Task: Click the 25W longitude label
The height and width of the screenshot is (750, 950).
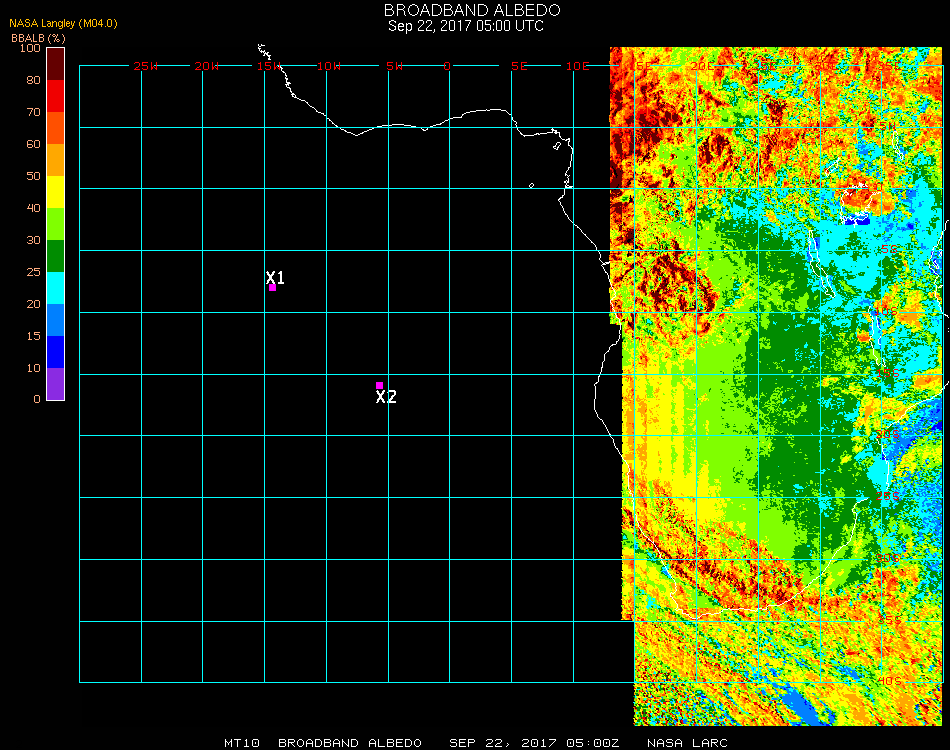Action: pyautogui.click(x=146, y=66)
